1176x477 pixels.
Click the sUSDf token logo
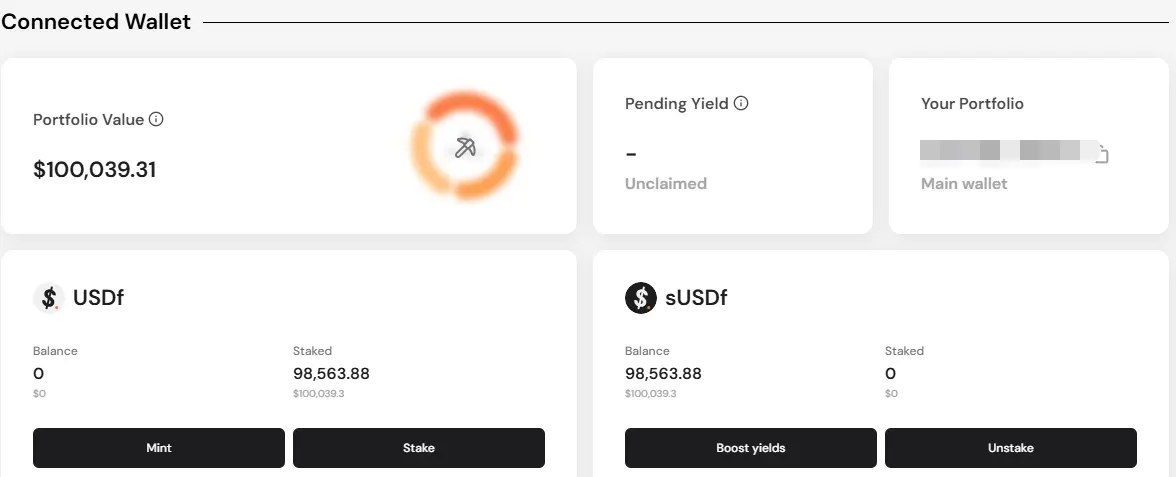coord(640,298)
